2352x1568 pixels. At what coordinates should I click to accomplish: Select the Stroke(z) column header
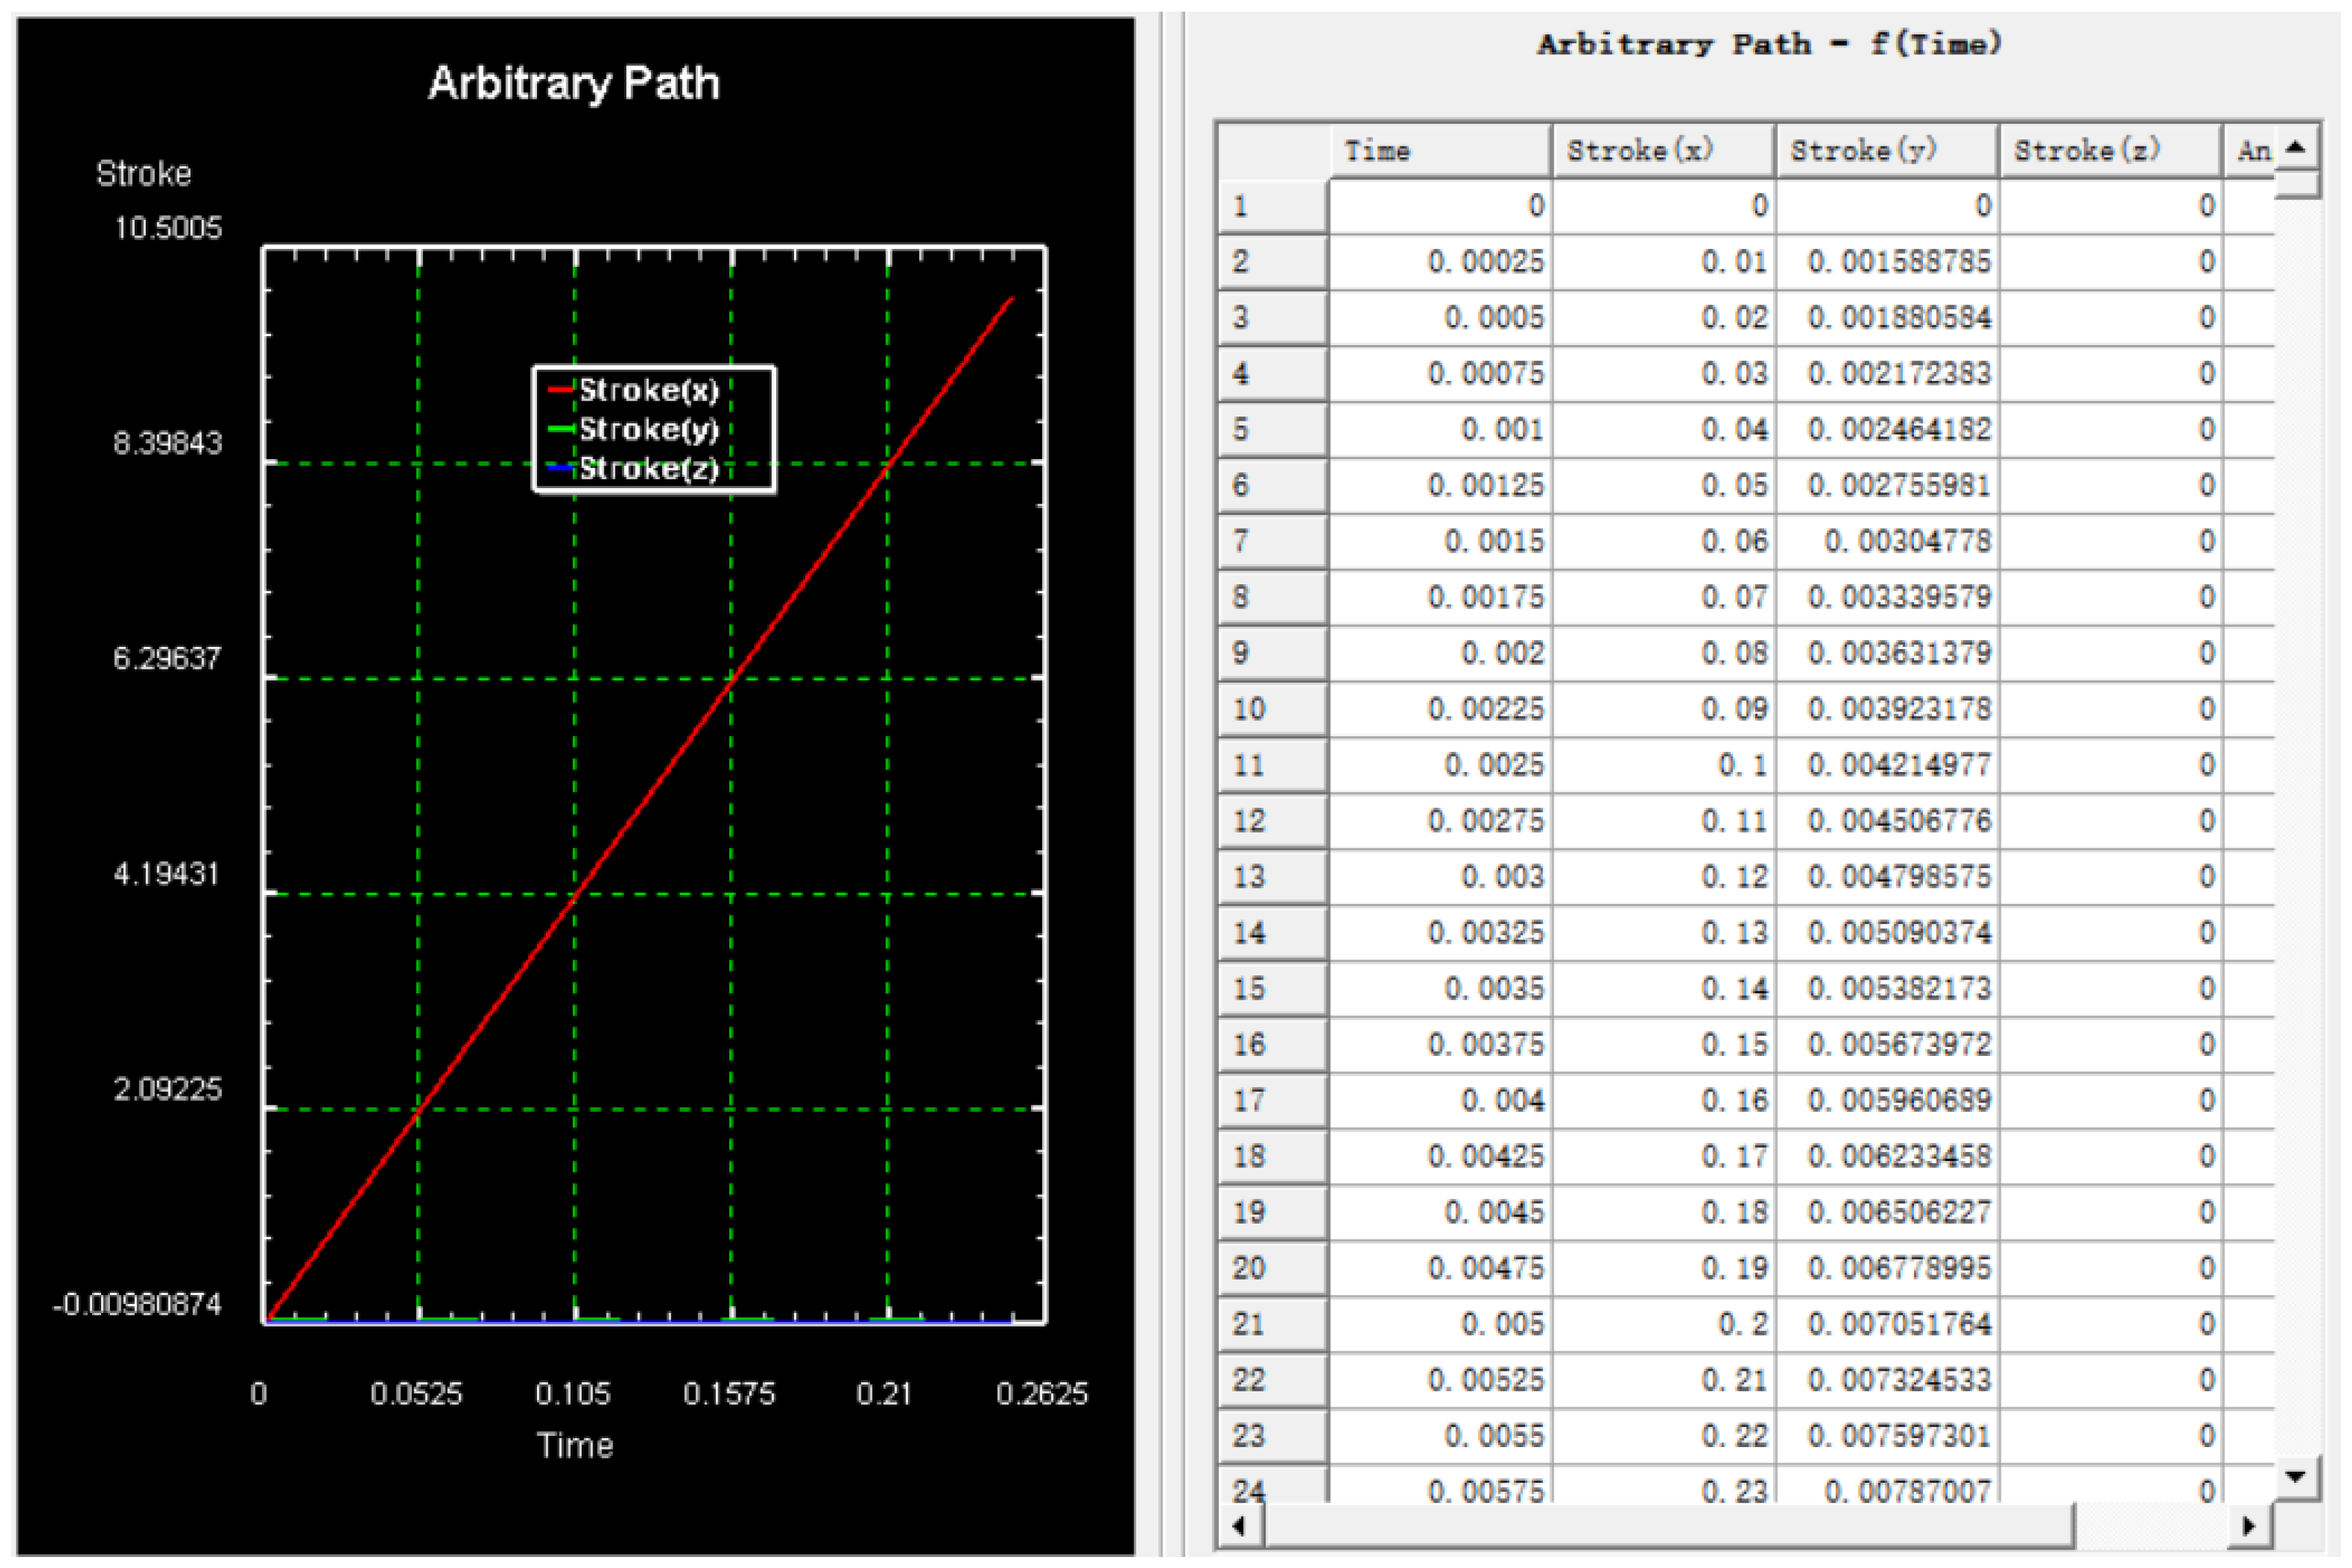click(x=2110, y=152)
